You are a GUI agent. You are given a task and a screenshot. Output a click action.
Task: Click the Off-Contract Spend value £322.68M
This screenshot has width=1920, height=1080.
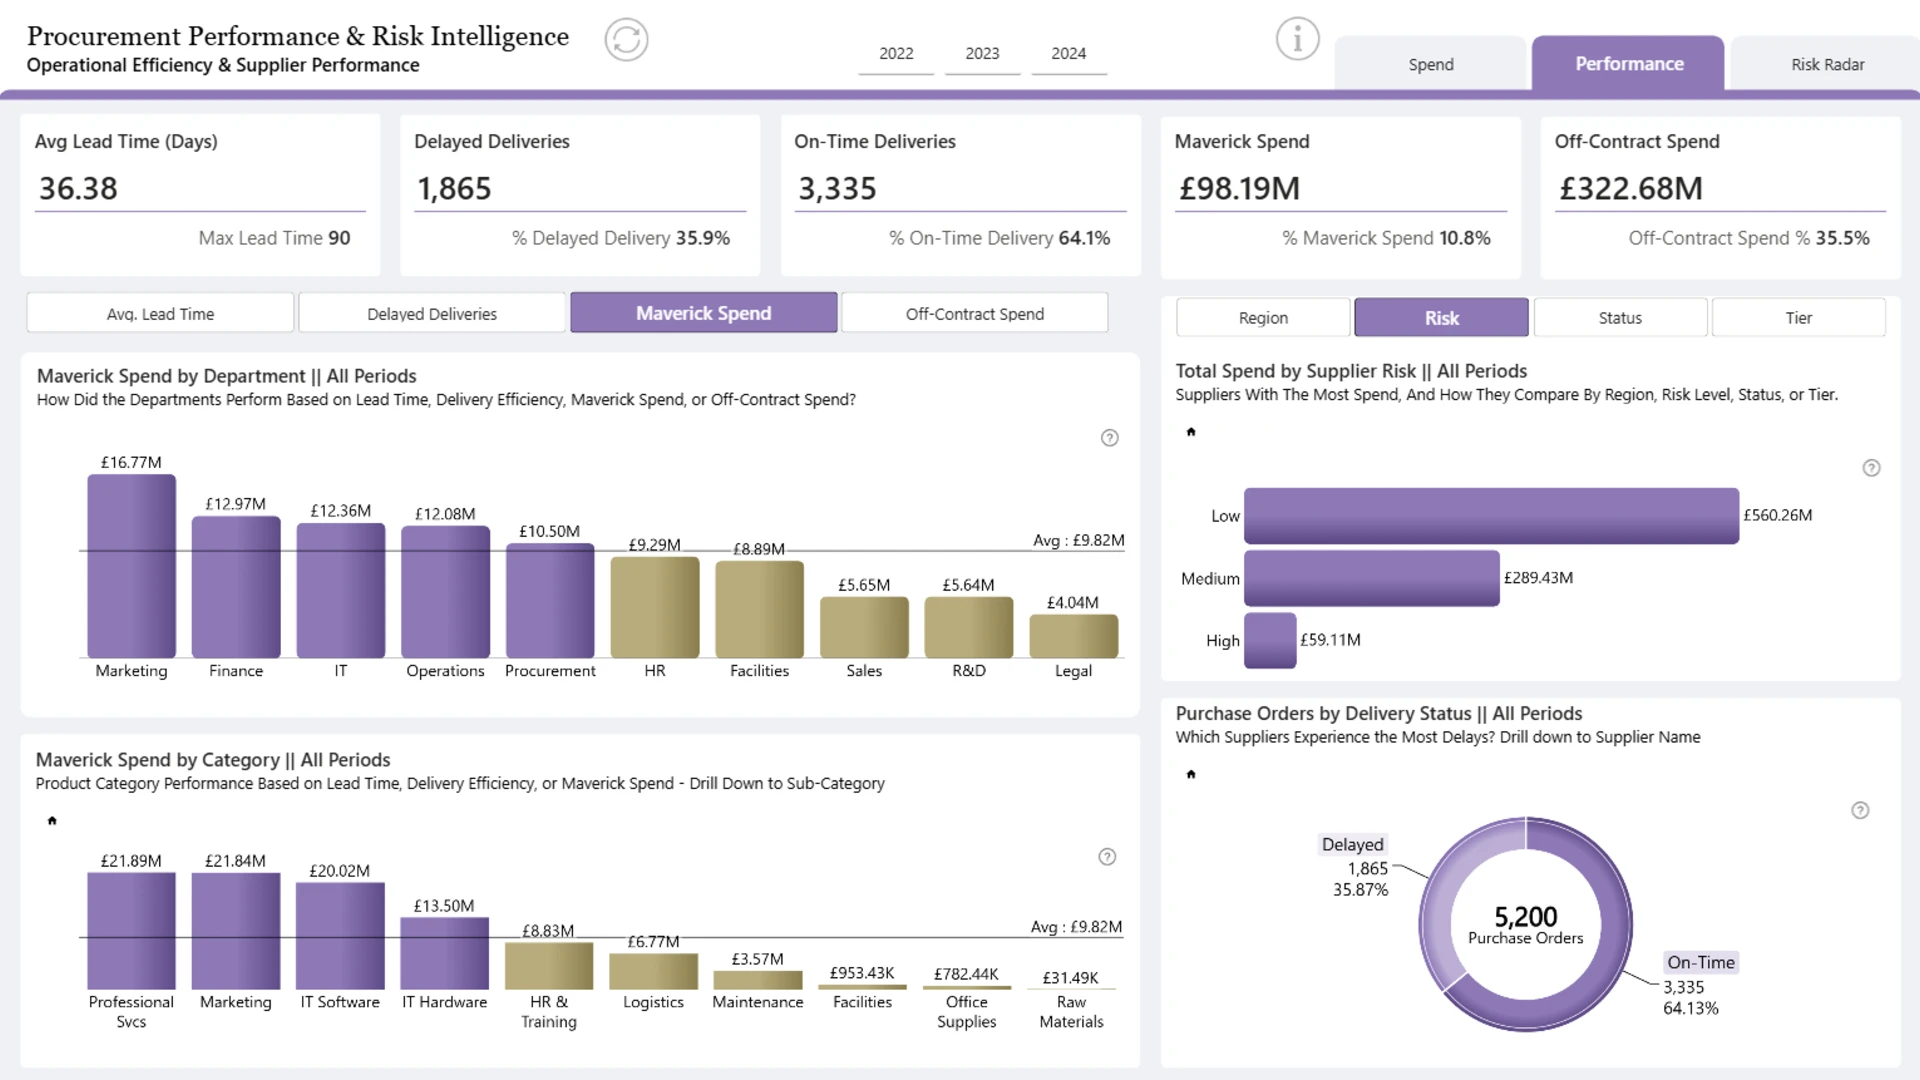pos(1630,188)
